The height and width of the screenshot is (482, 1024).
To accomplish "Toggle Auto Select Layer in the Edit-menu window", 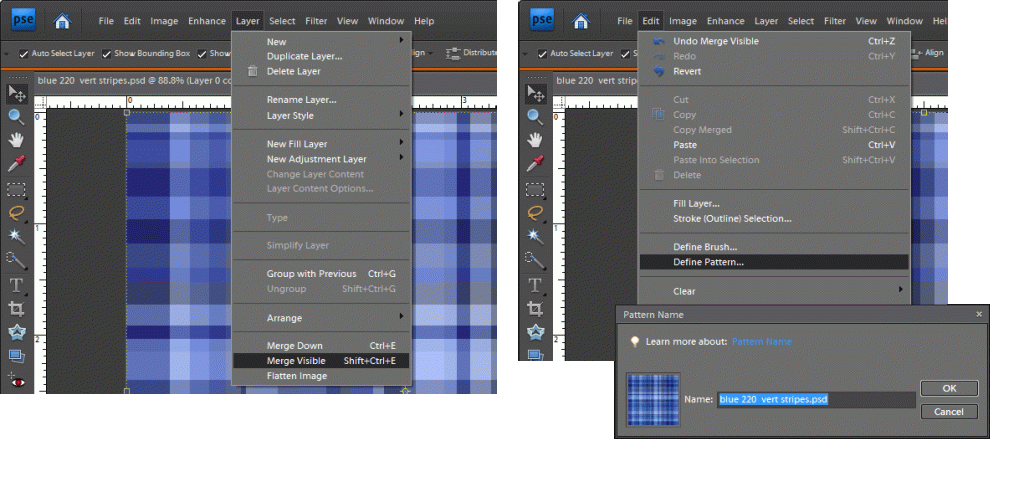I will (x=542, y=54).
